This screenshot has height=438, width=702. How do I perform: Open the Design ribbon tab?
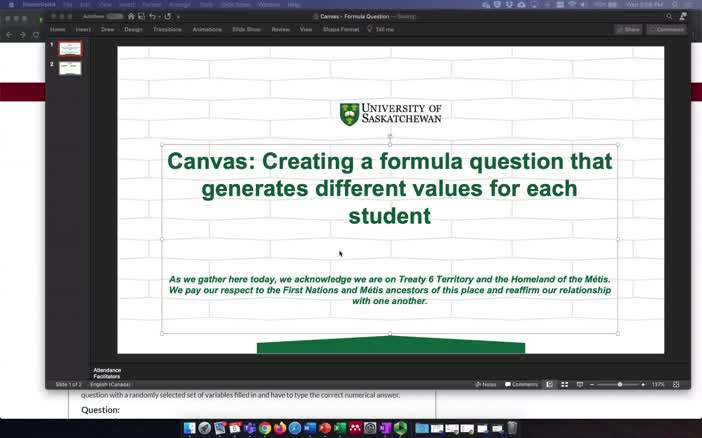pyautogui.click(x=133, y=30)
